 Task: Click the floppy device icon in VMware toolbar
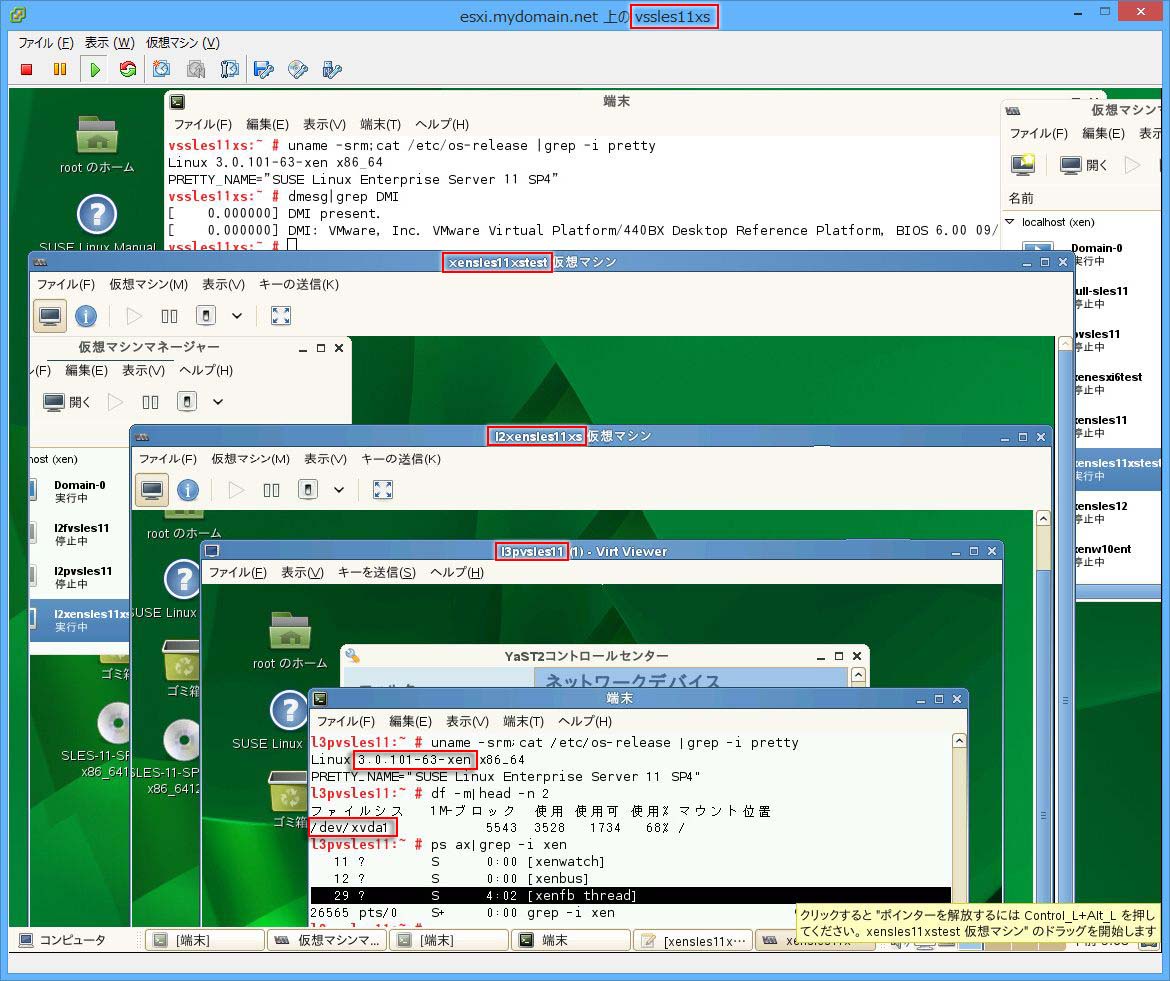coord(263,69)
